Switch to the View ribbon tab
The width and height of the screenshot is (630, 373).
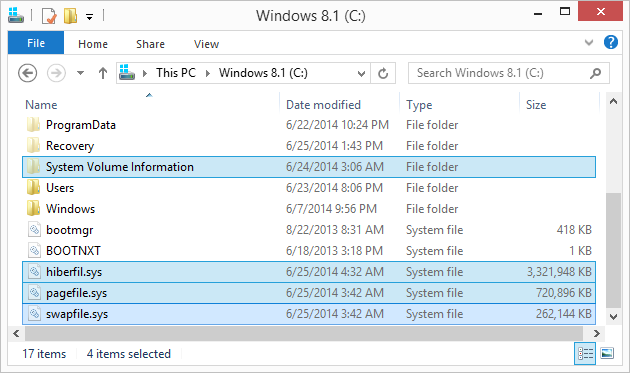[207, 44]
